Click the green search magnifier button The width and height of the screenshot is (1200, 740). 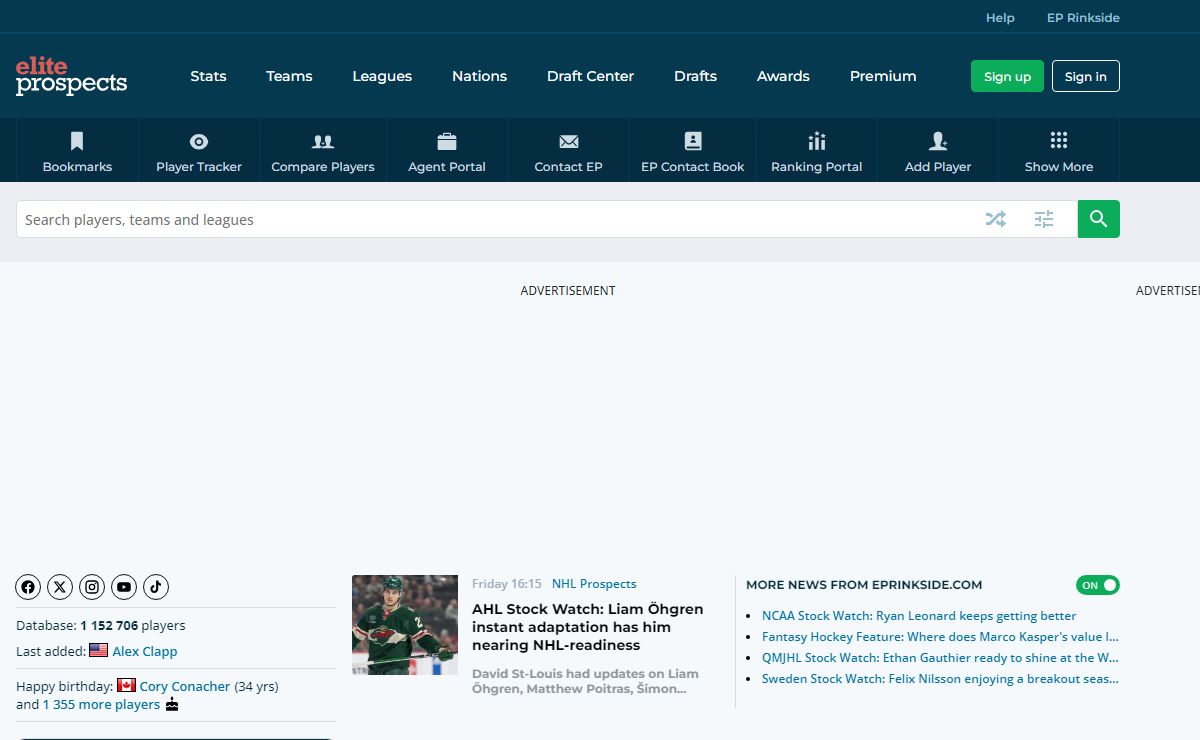click(x=1098, y=219)
